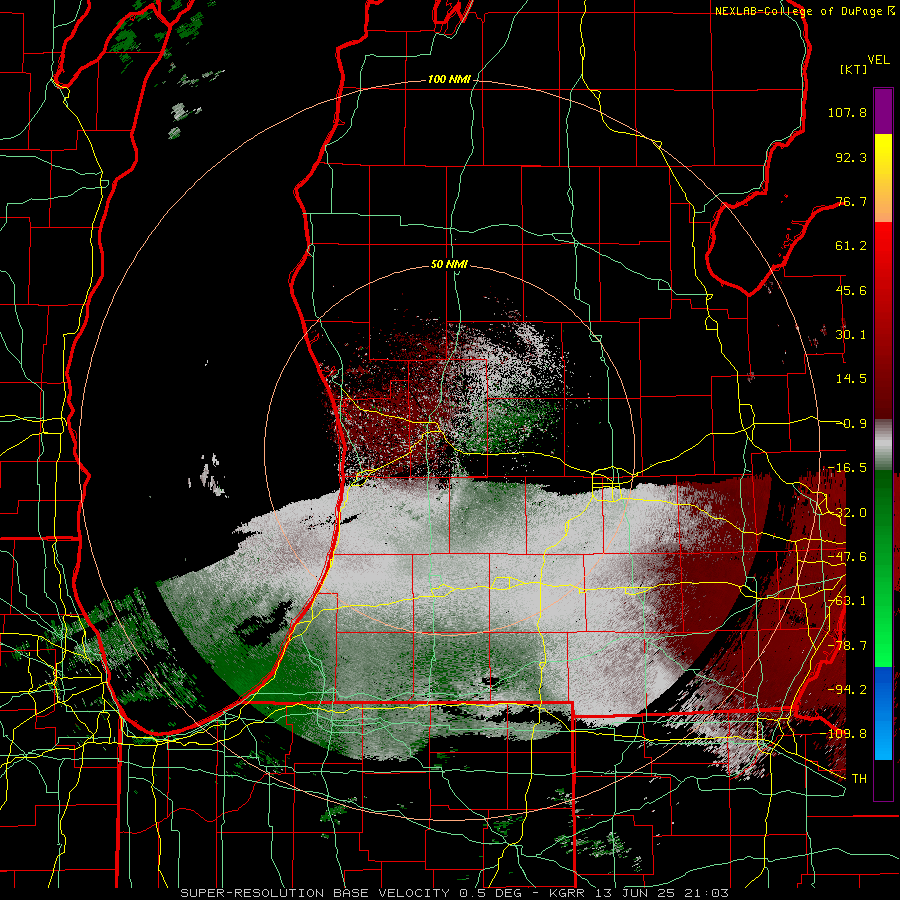Click the 14.5 value on the velocity scale
Image resolution: width=900 pixels, height=900 pixels.
851,379
